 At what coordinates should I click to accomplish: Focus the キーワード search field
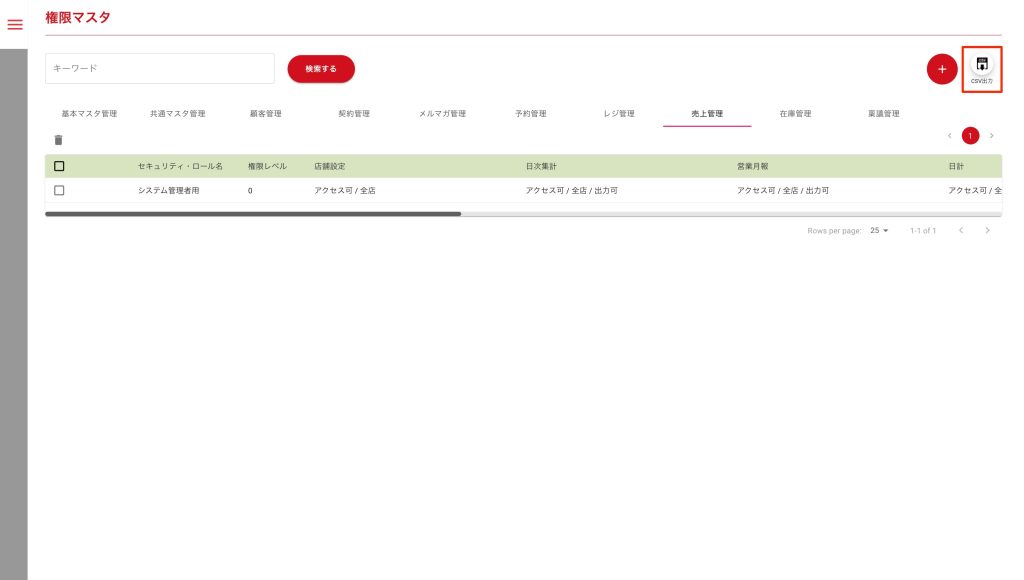tap(160, 69)
